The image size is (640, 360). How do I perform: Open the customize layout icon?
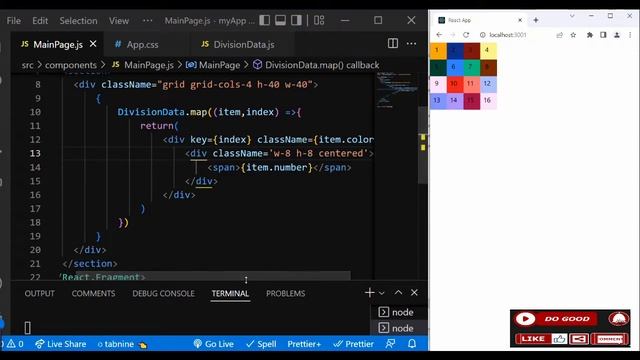pos(319,20)
